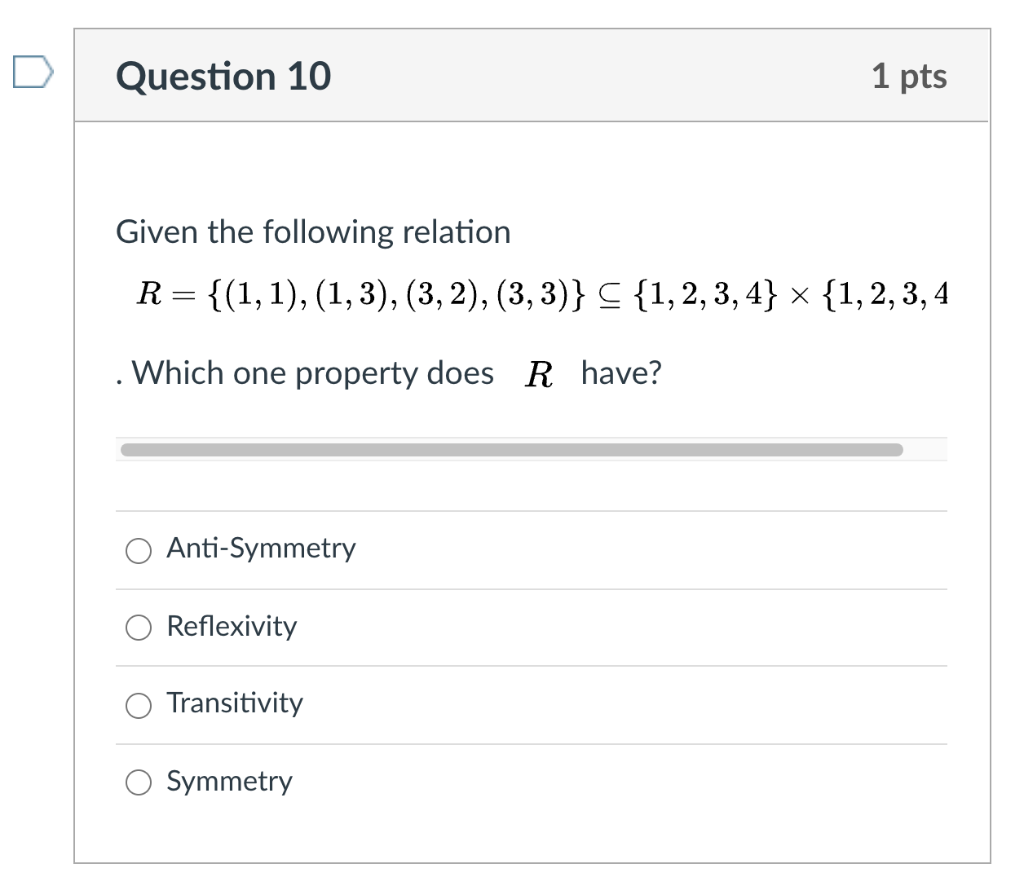Click the Symmetry answer label
Viewport: 1024px width, 877px height.
[229, 782]
